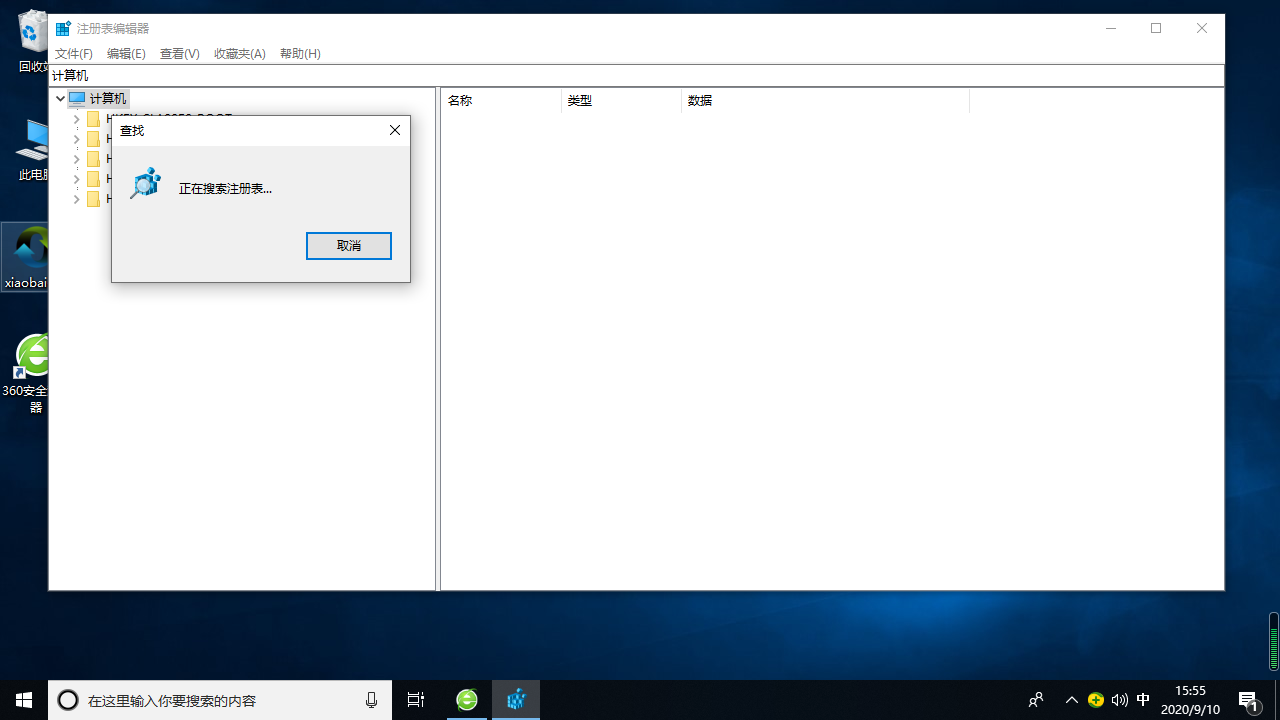Expand the last registry hive folder
Viewport: 1280px width, 720px height.
pyautogui.click(x=77, y=199)
